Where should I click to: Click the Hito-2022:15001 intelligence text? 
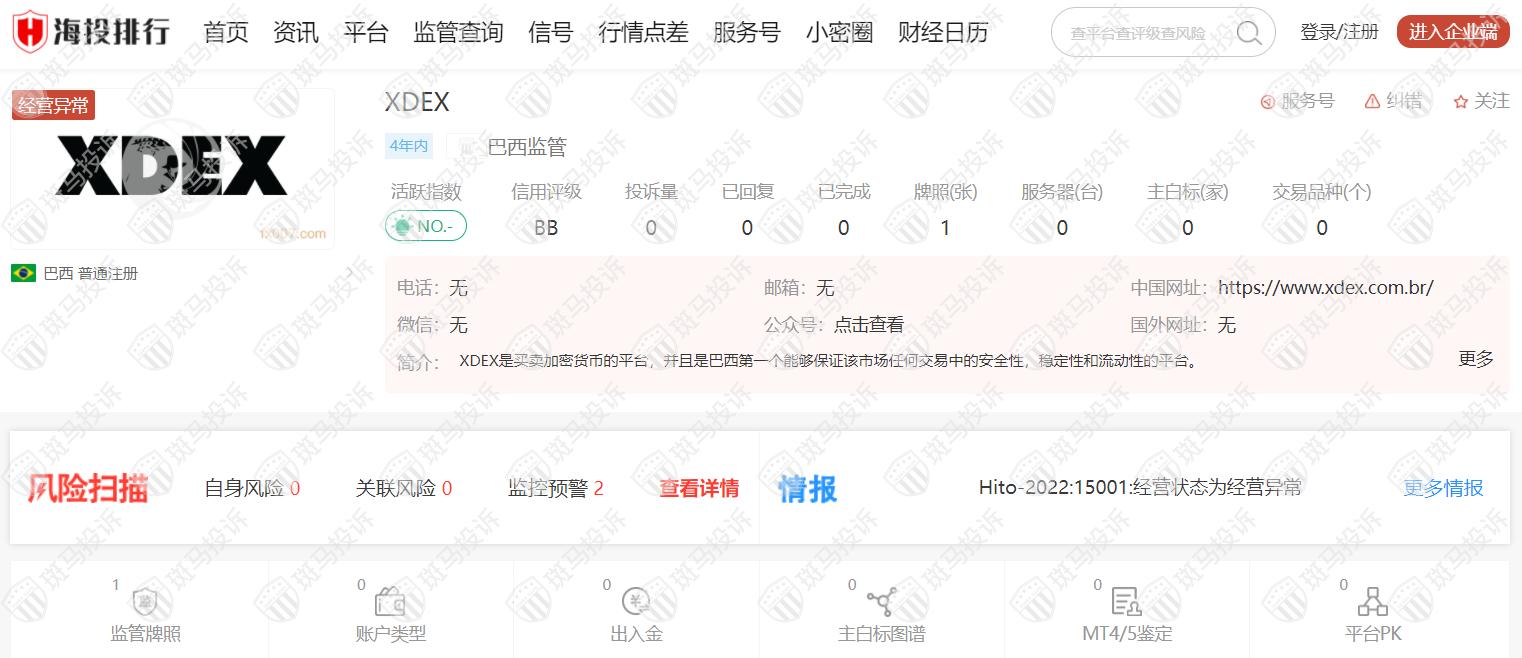[x=1140, y=488]
